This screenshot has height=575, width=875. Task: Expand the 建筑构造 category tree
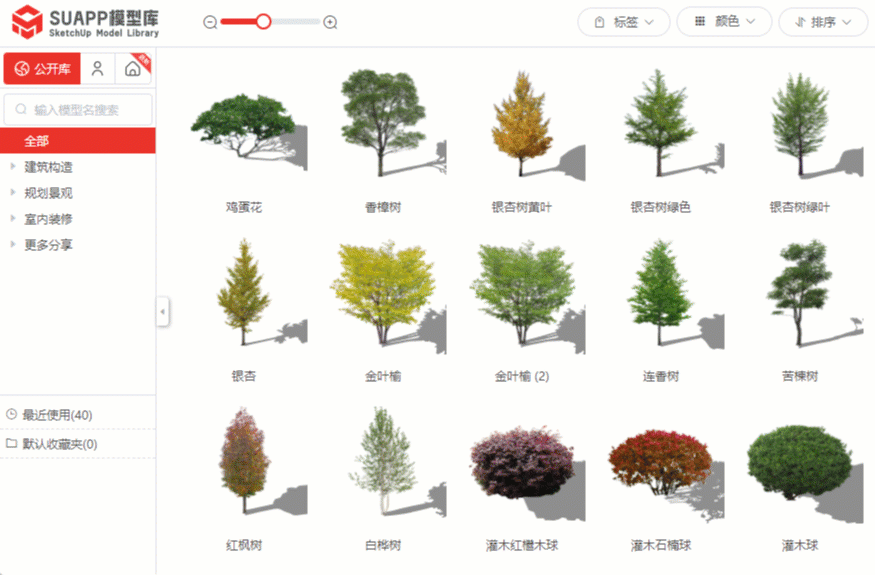[x=13, y=167]
